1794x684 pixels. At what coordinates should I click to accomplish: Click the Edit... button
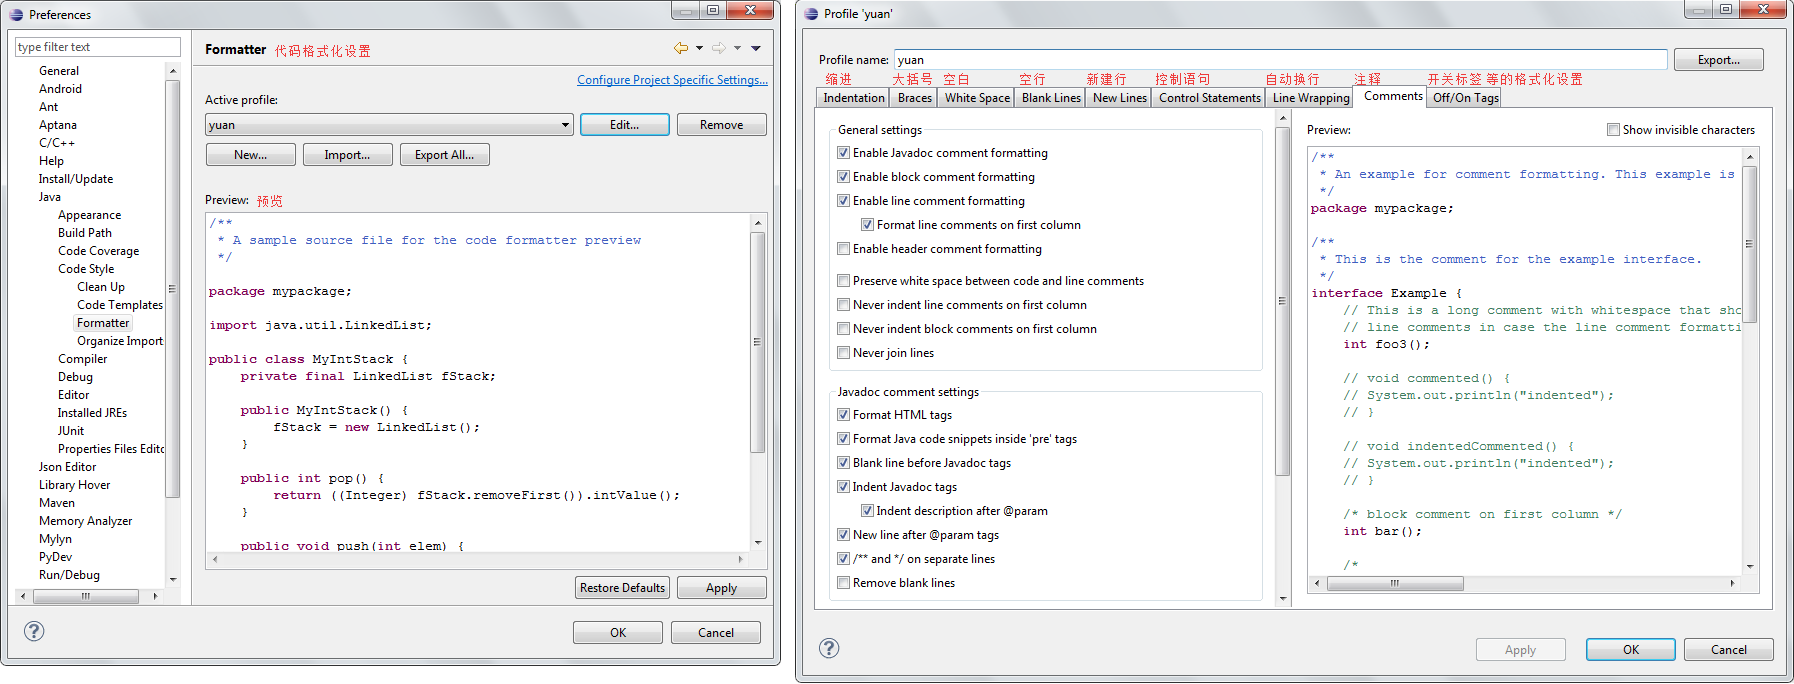click(x=625, y=125)
